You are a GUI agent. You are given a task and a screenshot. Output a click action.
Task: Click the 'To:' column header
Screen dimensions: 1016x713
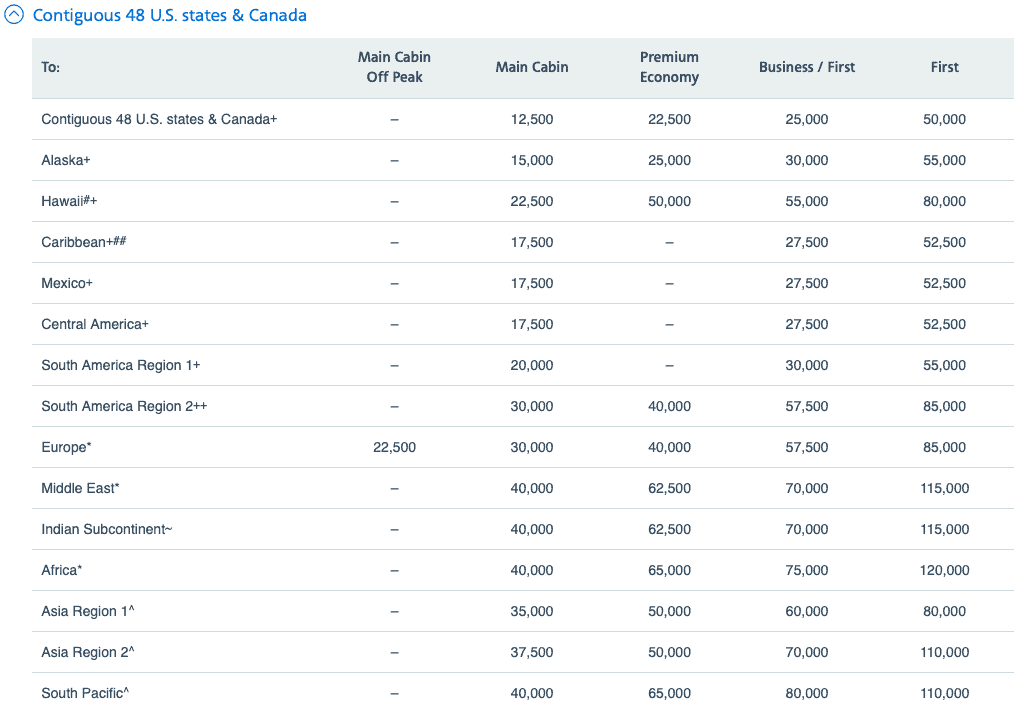[51, 67]
